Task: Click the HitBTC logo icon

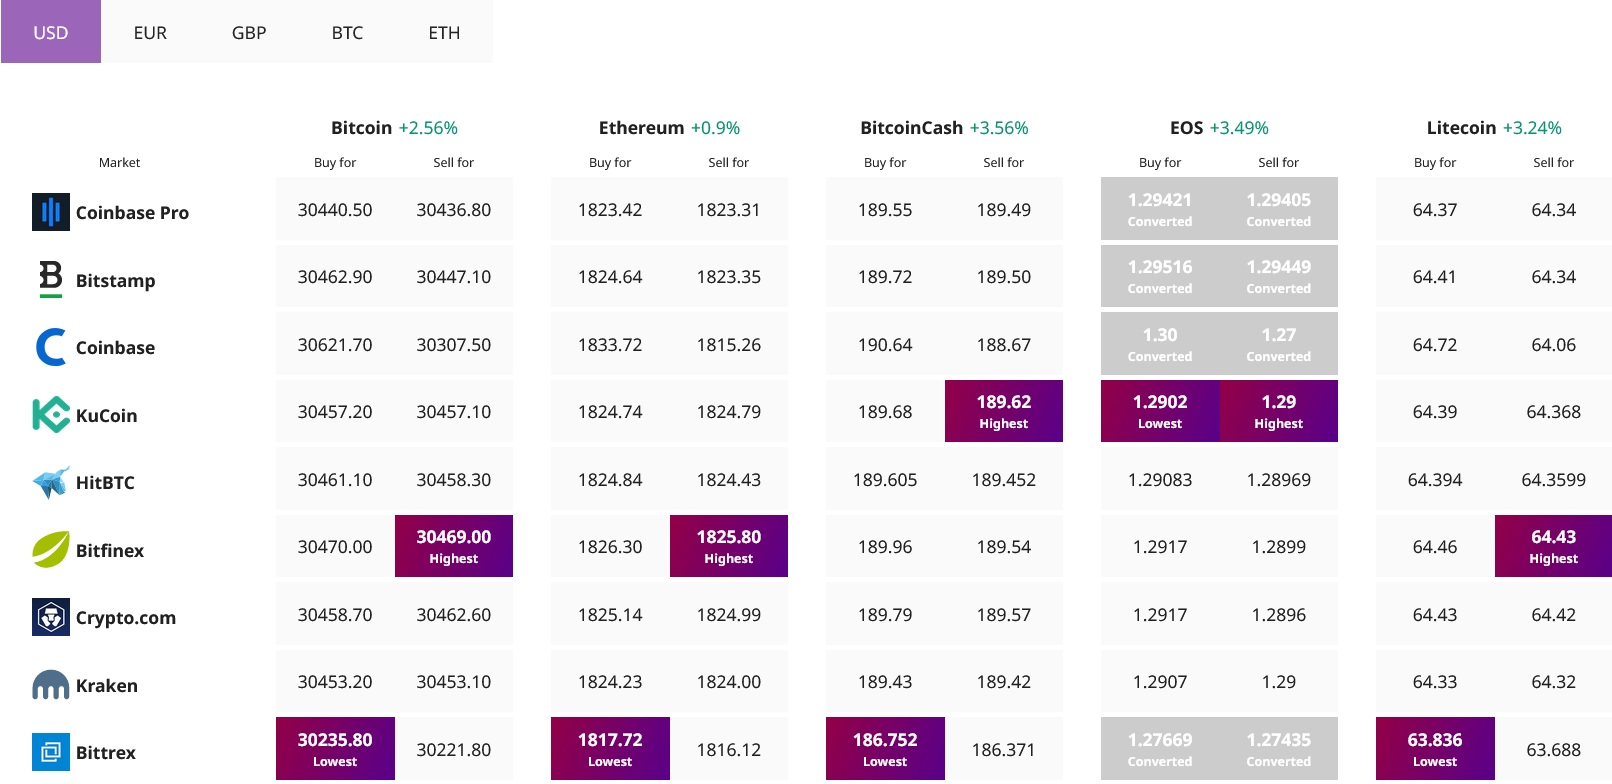Action: [51, 482]
